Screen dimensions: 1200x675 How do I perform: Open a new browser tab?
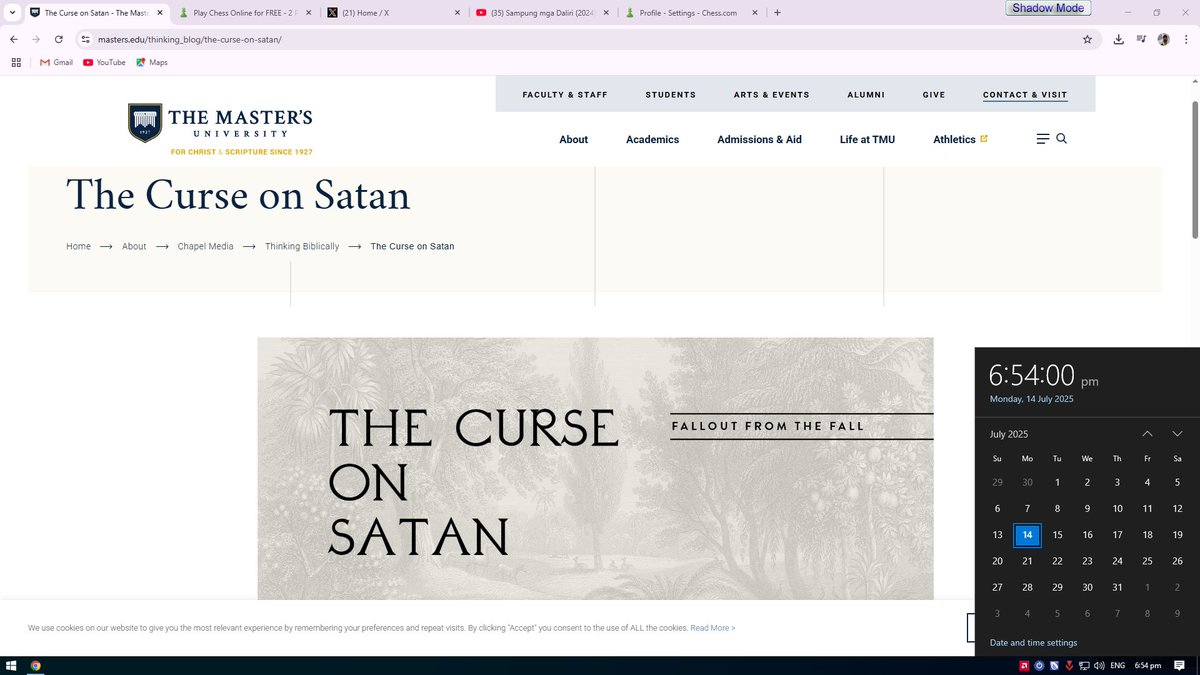777,13
